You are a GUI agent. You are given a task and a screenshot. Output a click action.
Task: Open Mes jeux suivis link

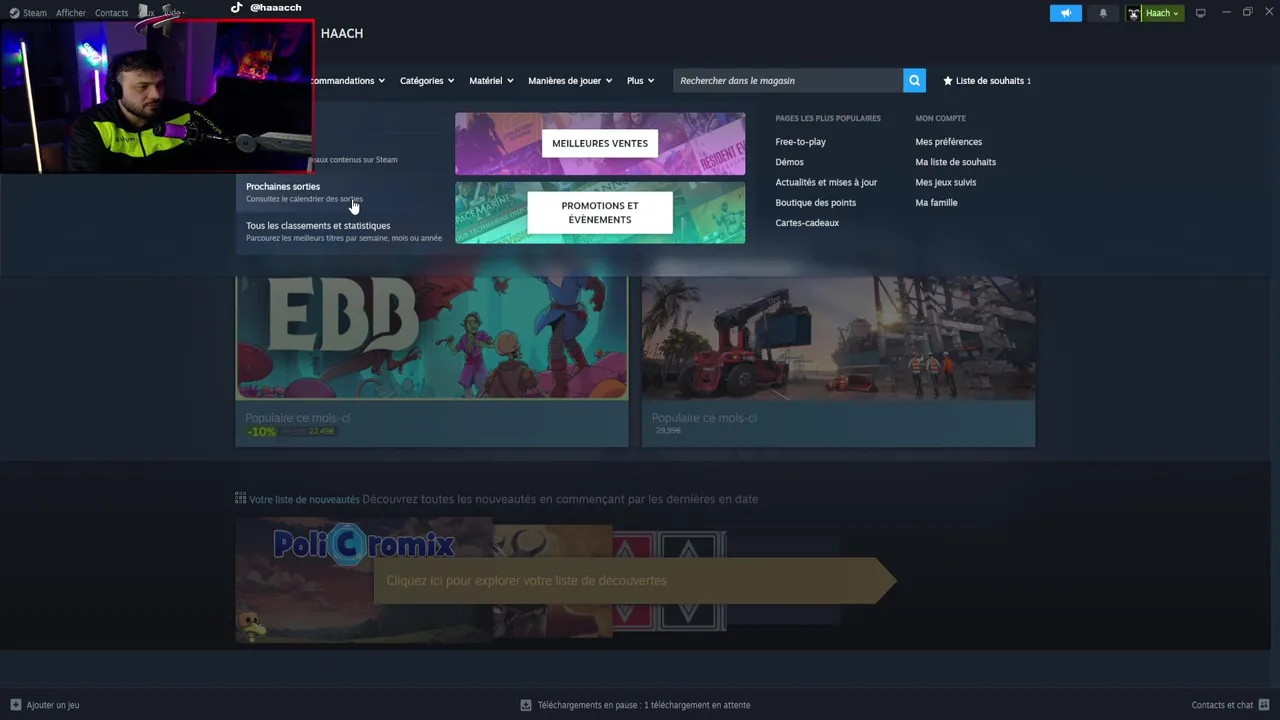click(x=945, y=182)
